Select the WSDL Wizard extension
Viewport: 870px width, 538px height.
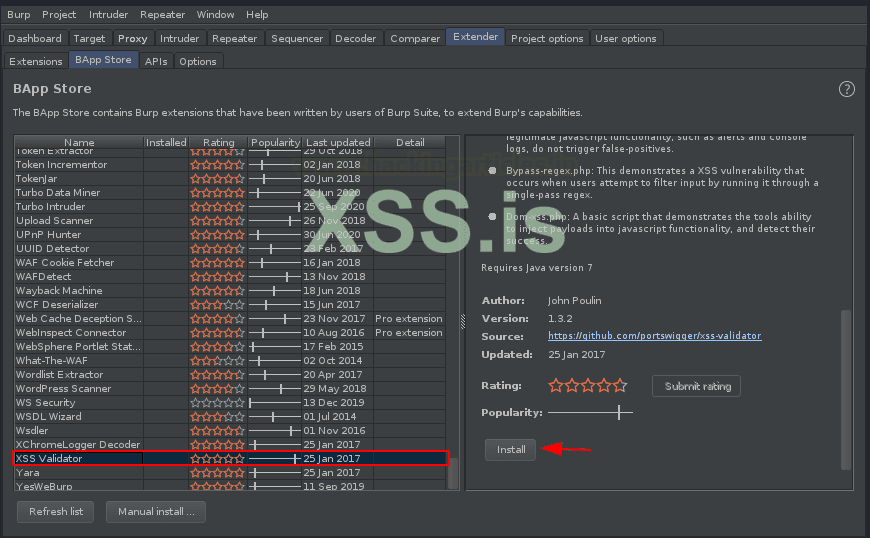pos(230,417)
